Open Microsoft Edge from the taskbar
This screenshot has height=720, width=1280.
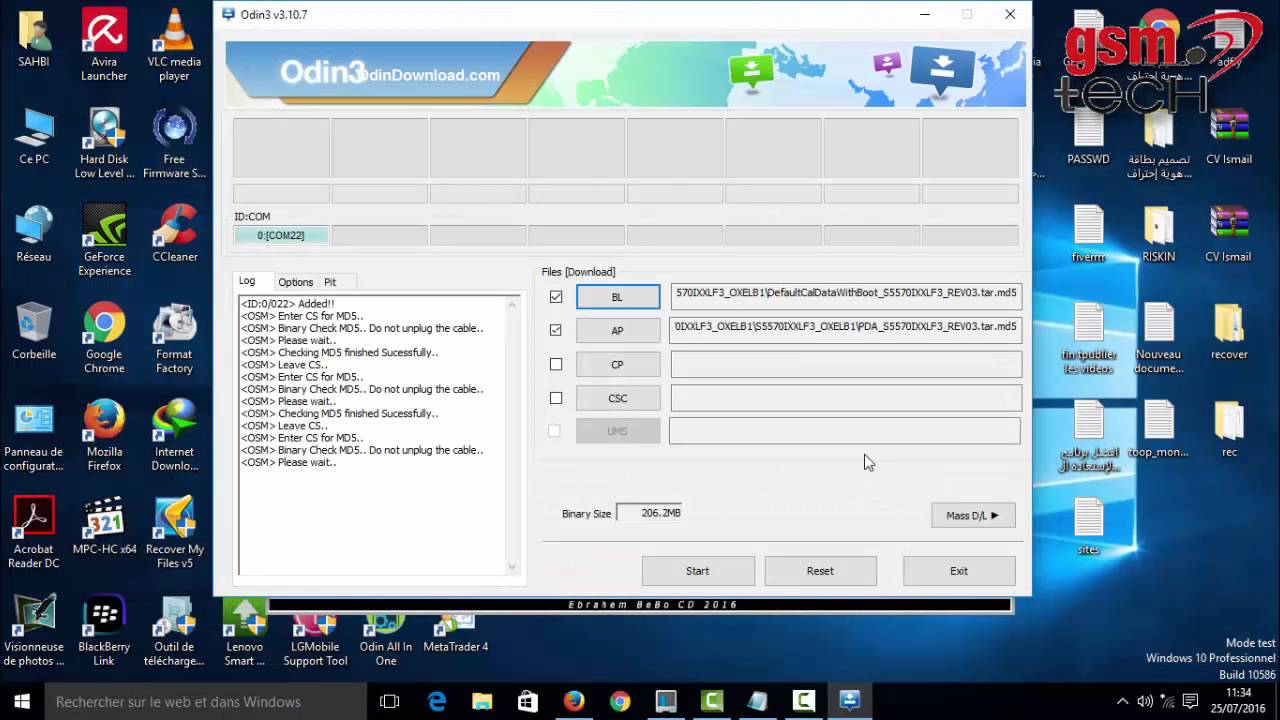(x=437, y=701)
